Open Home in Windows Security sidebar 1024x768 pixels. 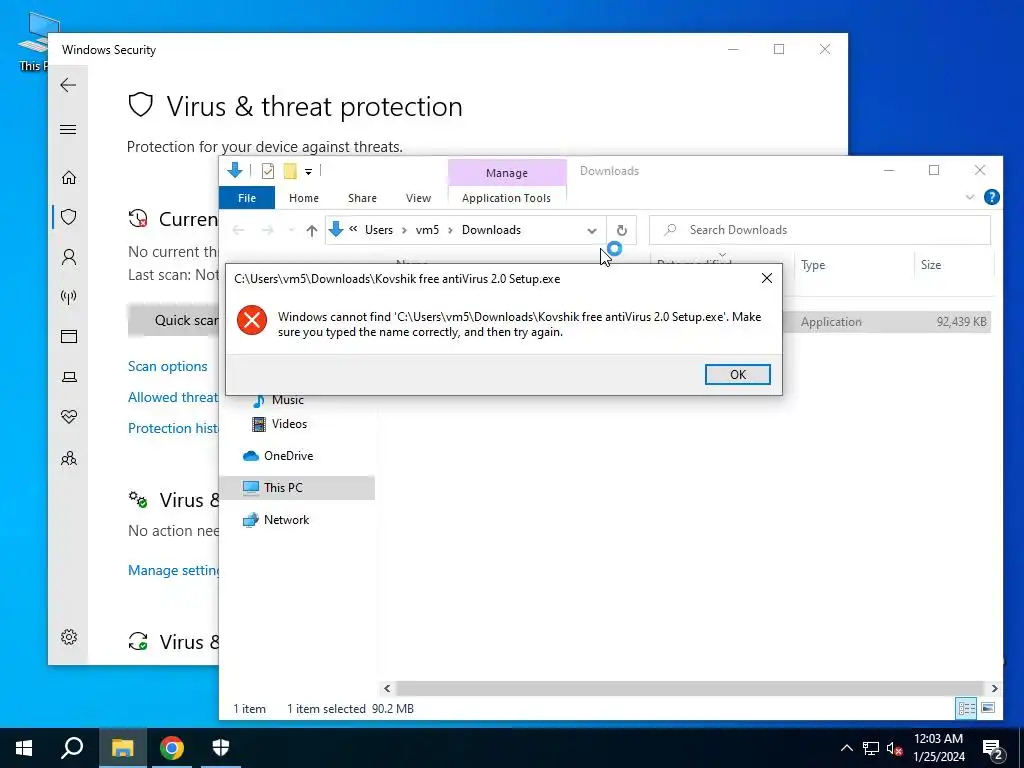69,178
